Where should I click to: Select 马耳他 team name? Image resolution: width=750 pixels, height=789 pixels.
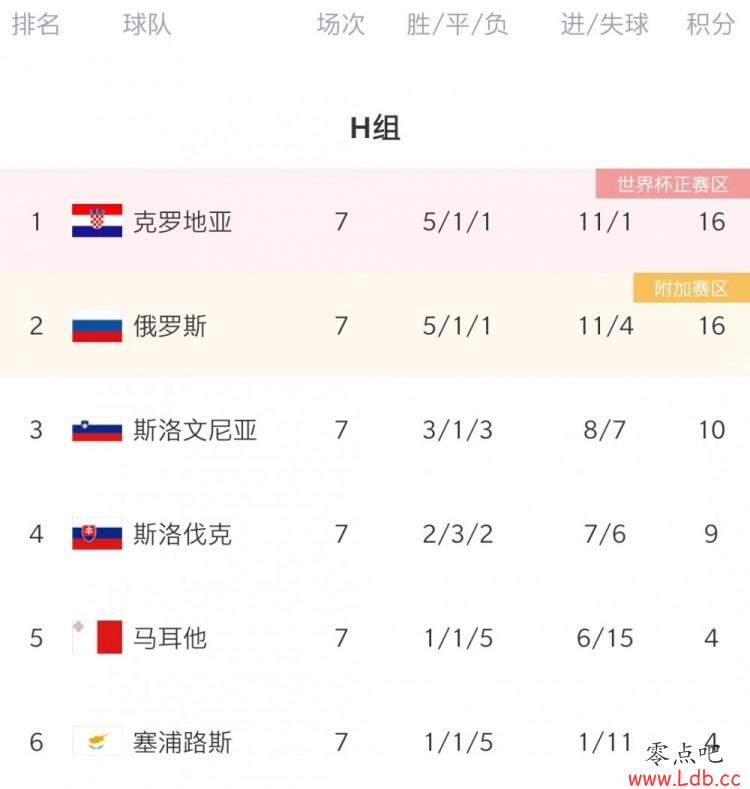170,638
